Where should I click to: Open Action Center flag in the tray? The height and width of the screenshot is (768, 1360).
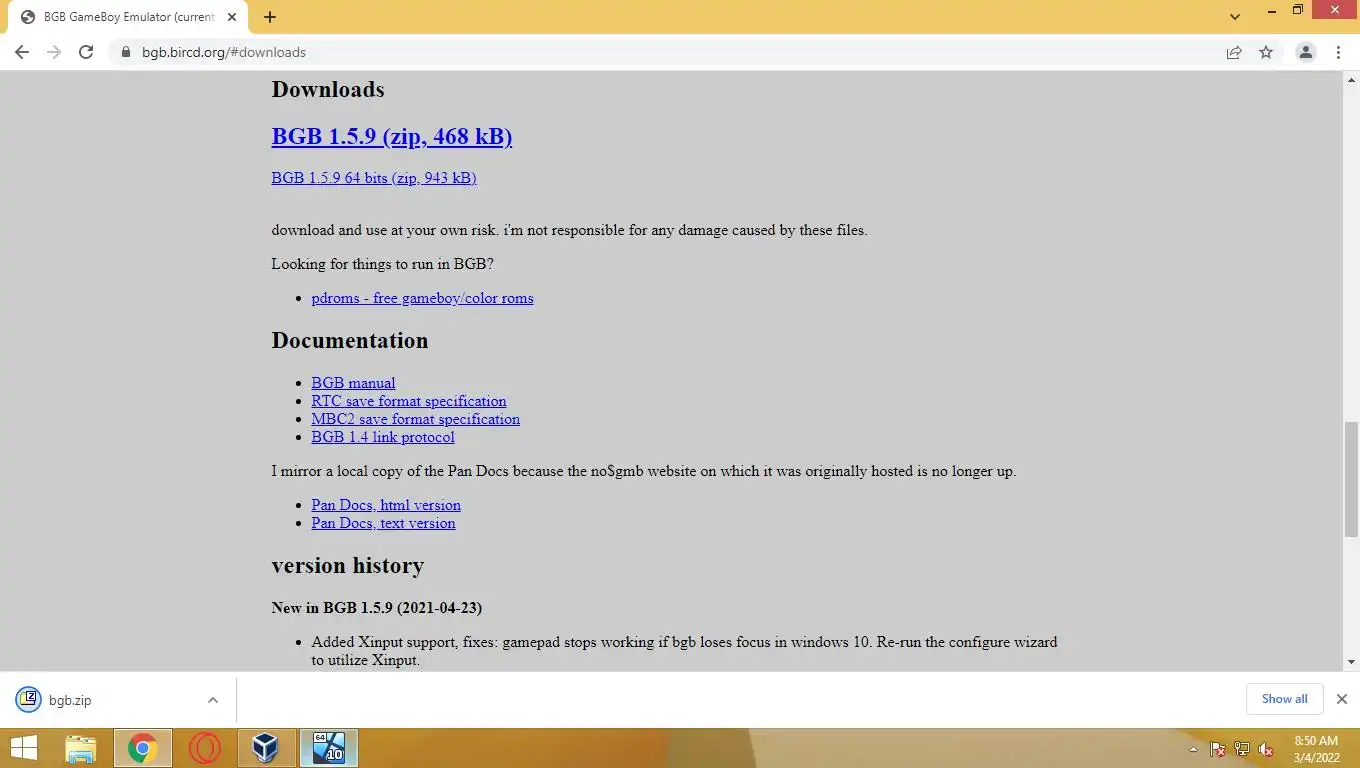tap(1218, 749)
